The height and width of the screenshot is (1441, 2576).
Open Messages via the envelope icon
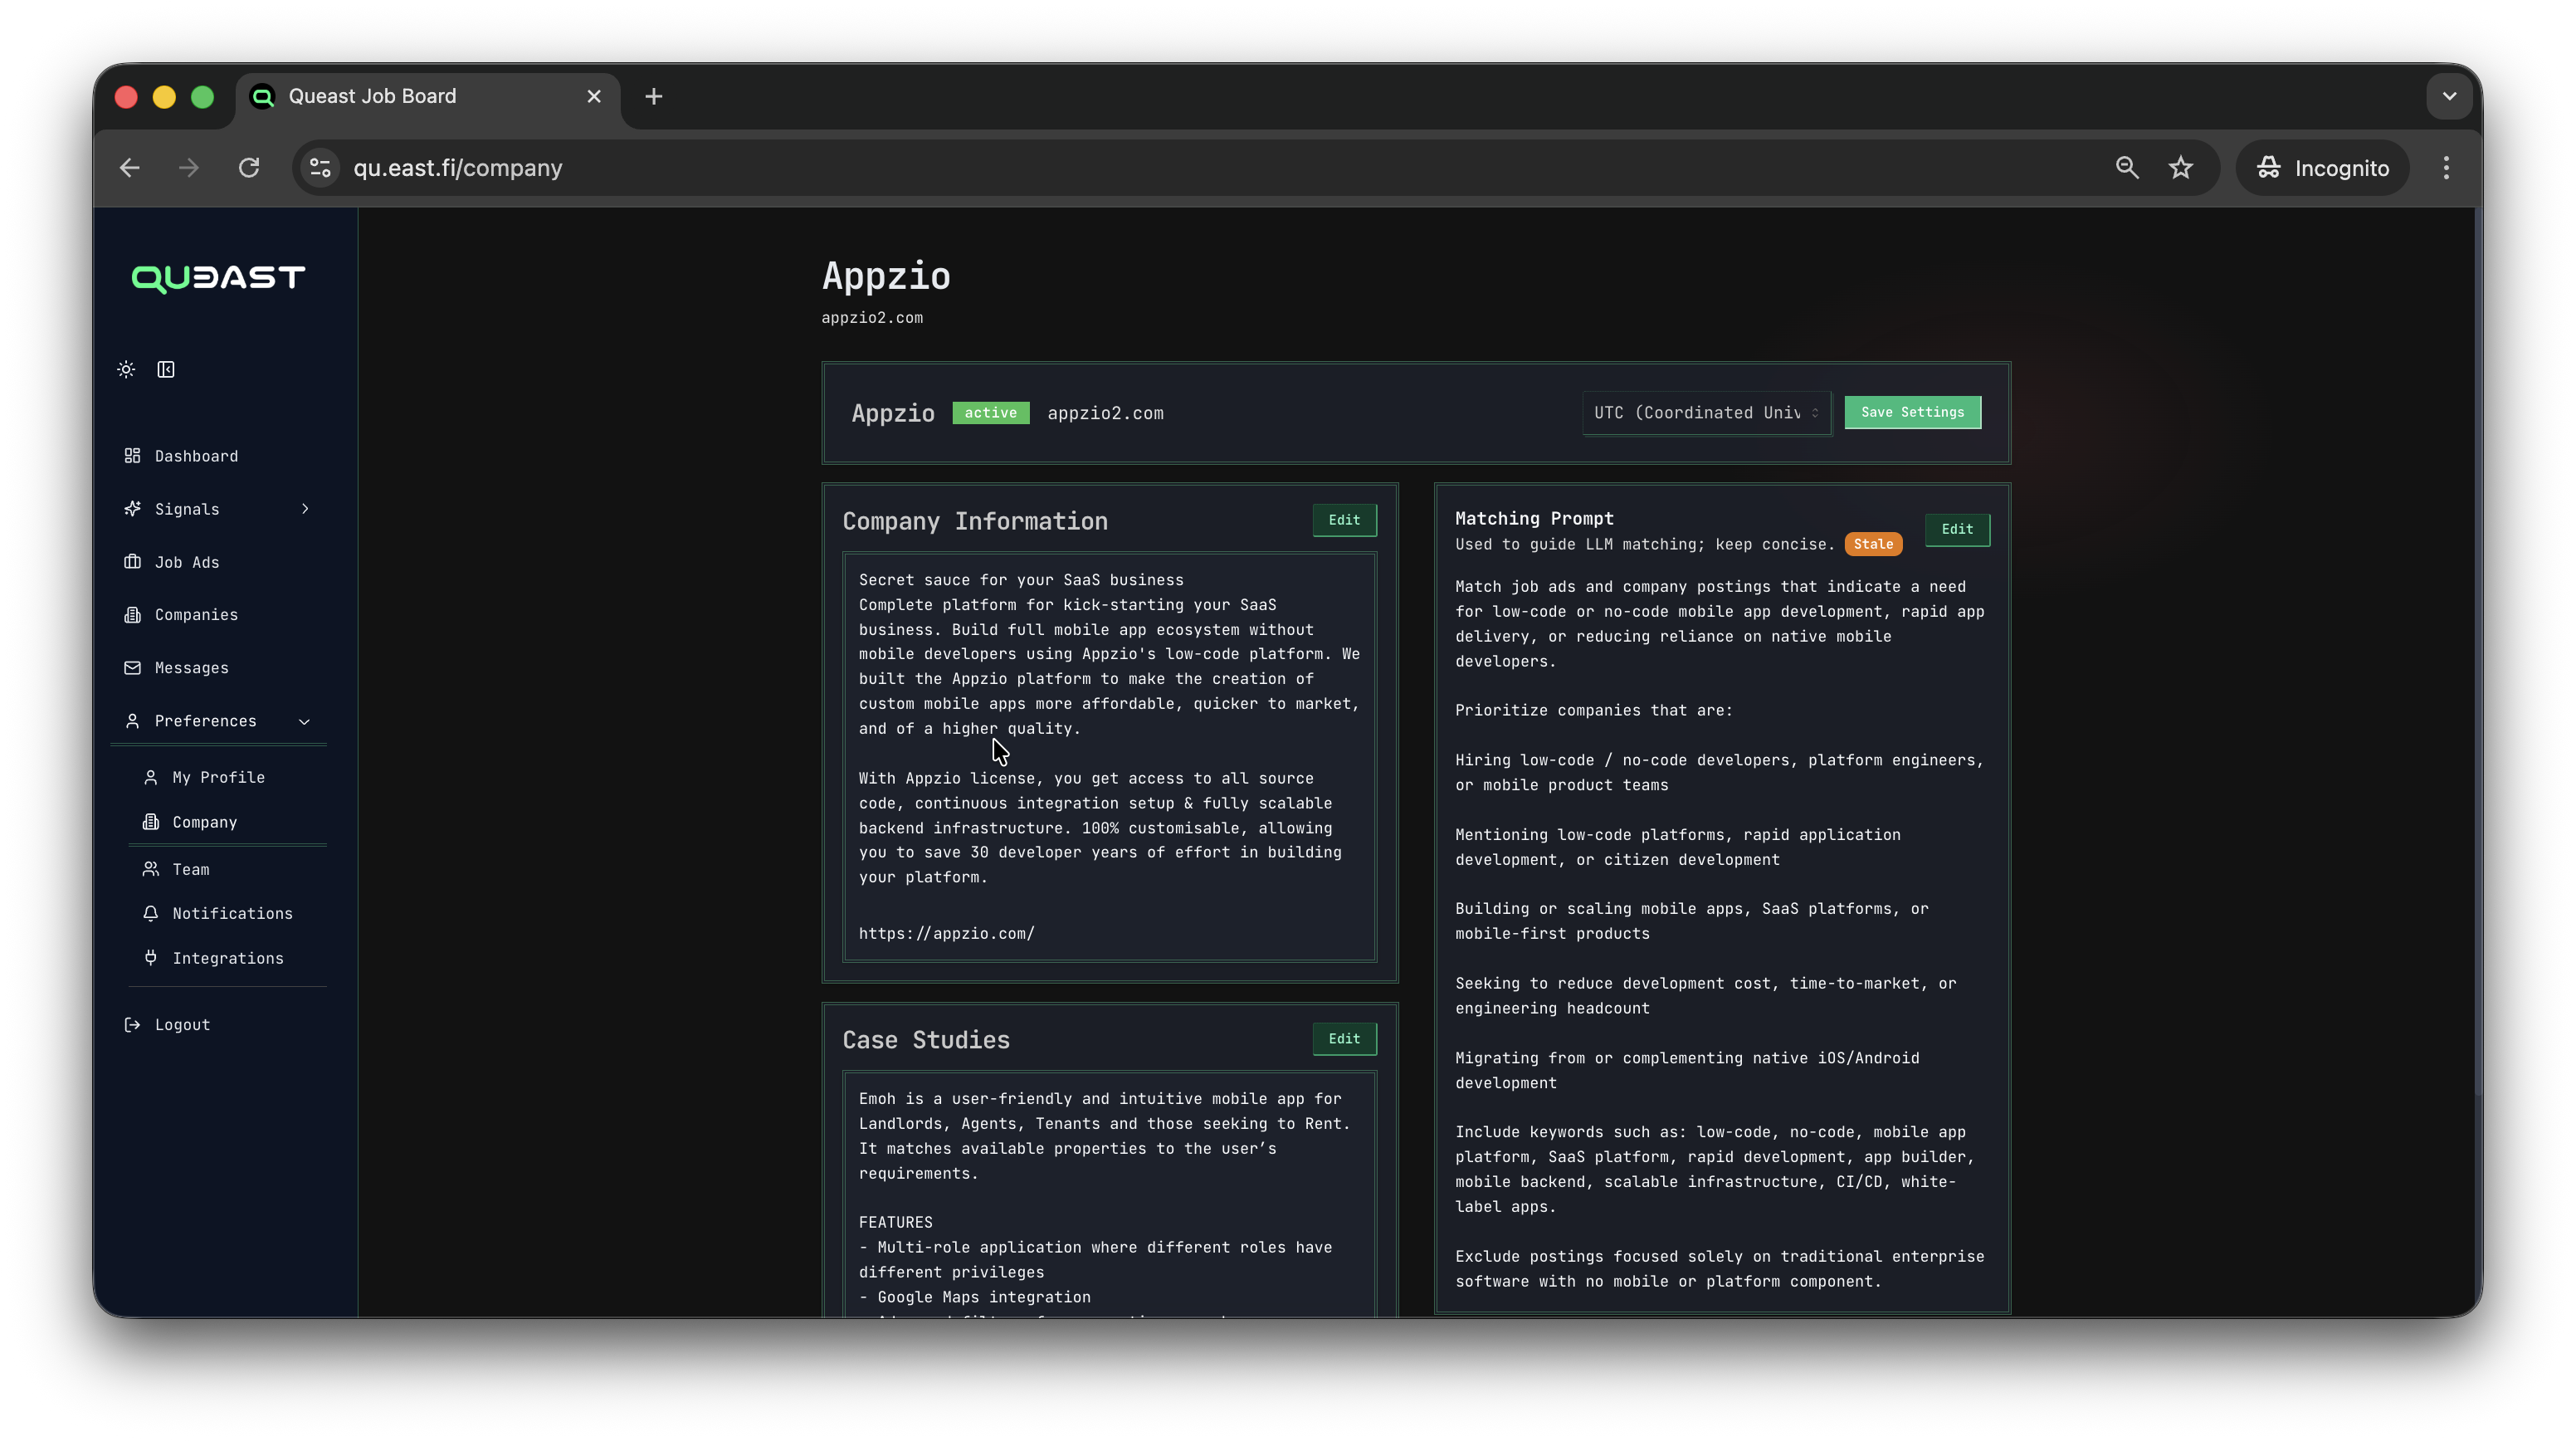point(134,668)
